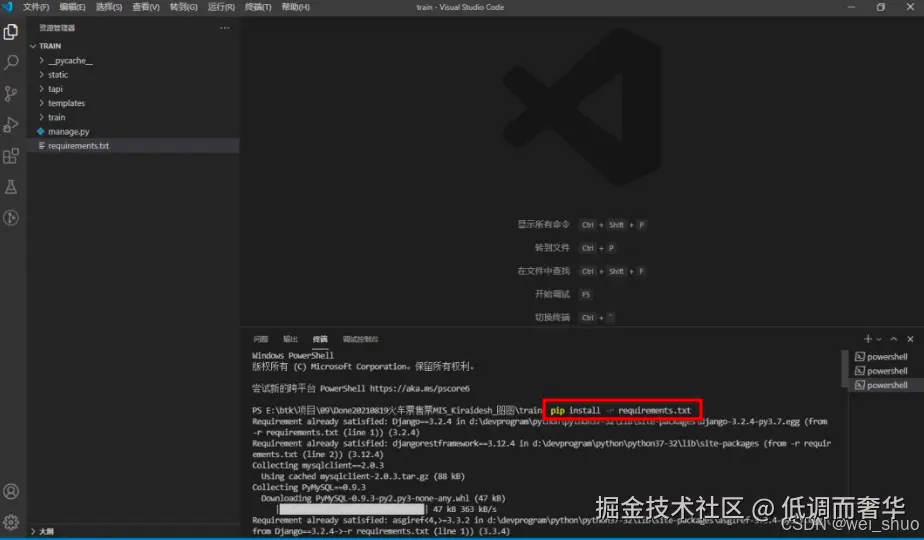Open the Git graph activity icon
The width and height of the screenshot is (924, 540).
coord(11,218)
